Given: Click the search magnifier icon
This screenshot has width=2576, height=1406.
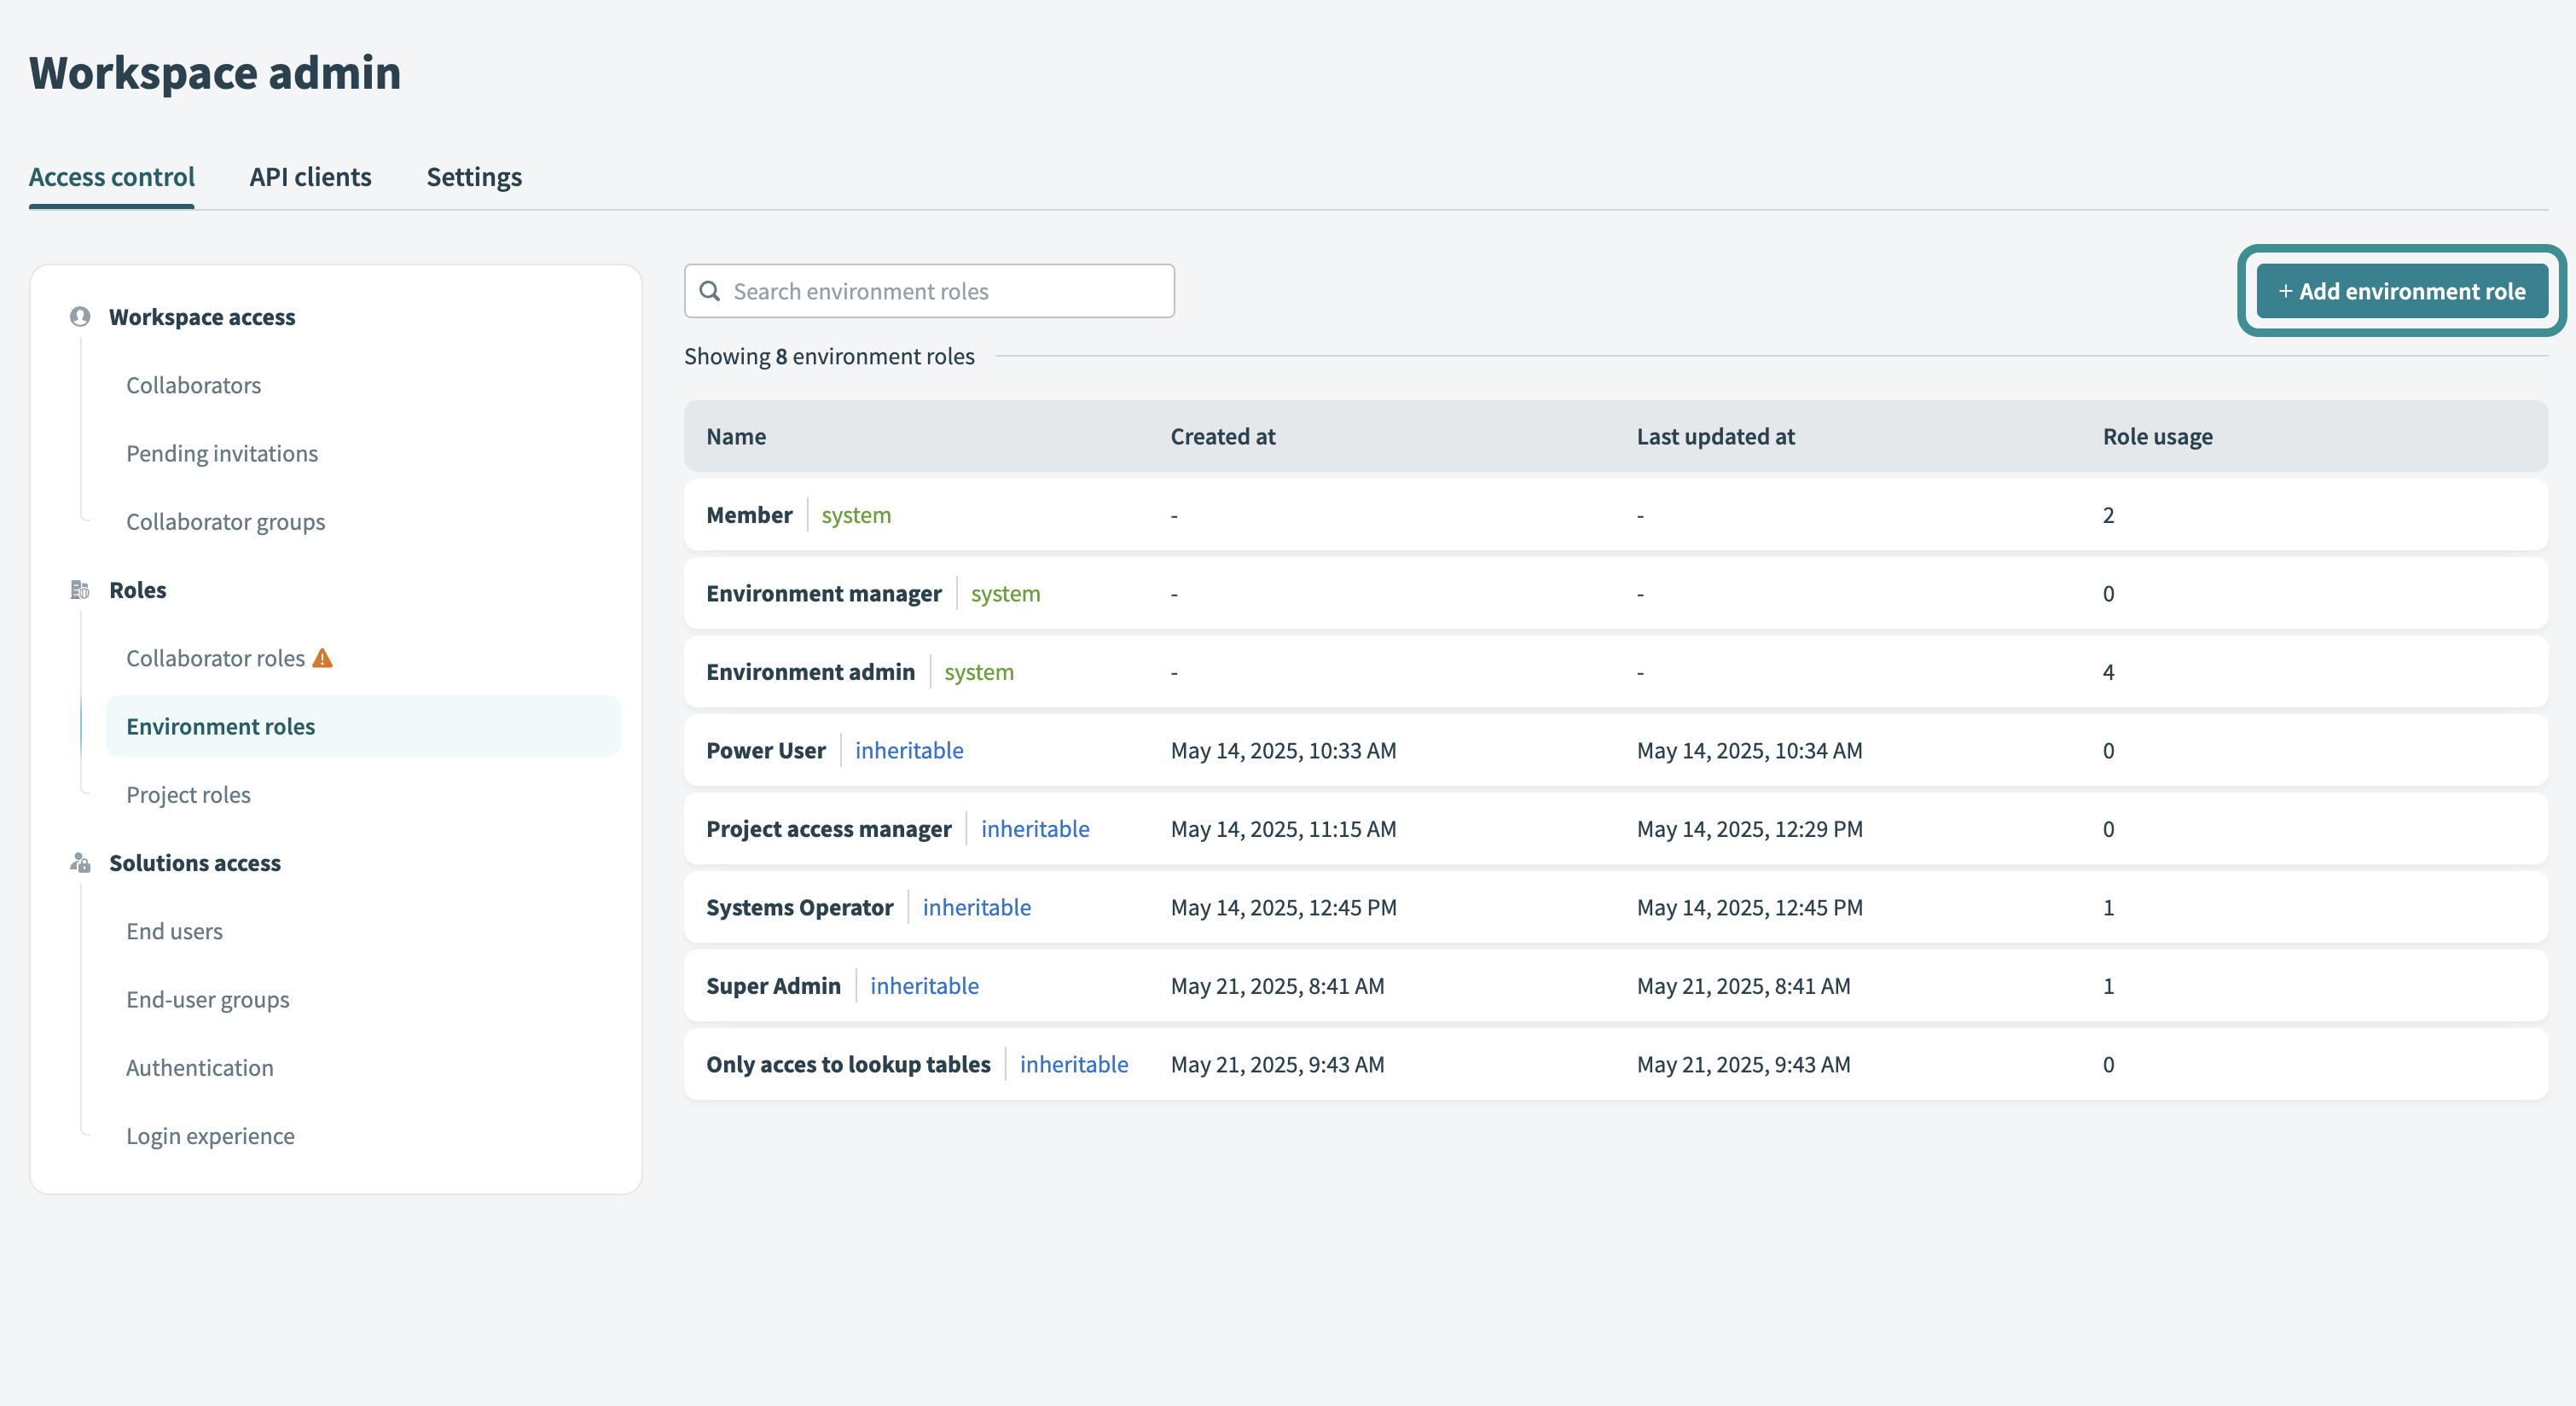Looking at the screenshot, I should point(710,290).
